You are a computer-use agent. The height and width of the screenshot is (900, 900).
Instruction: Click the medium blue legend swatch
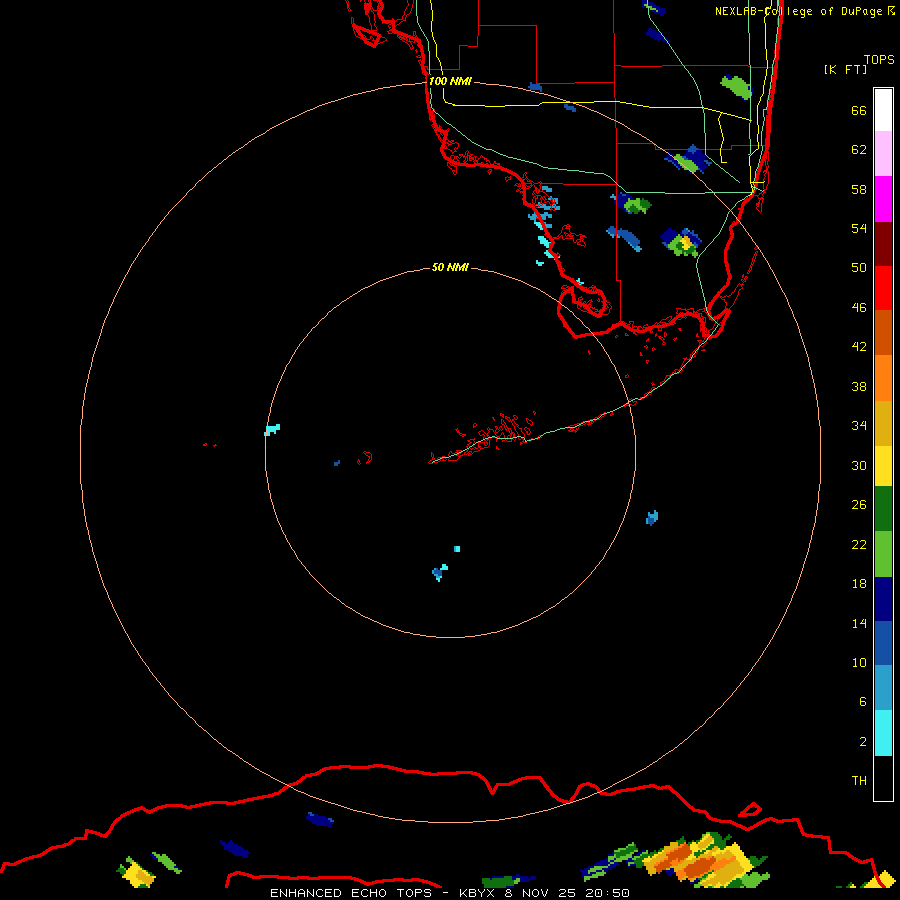(x=883, y=643)
